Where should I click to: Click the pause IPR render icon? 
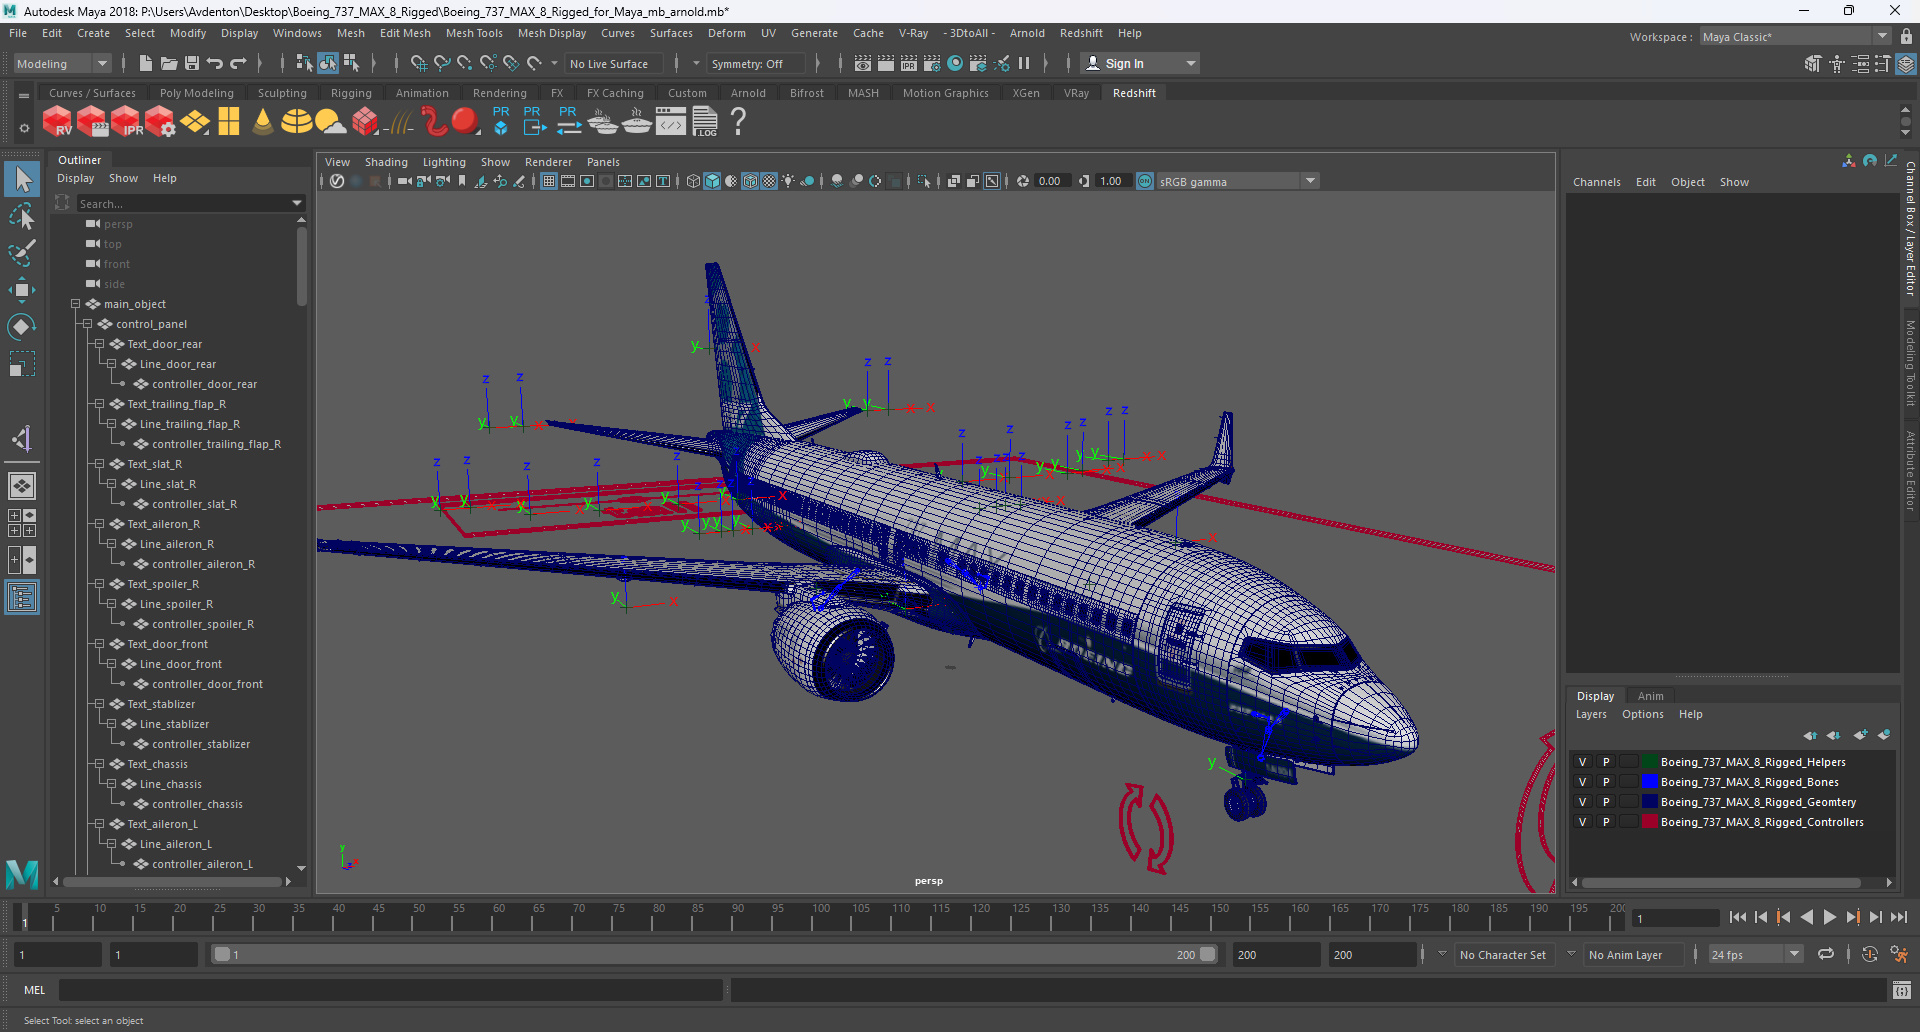coord(1024,63)
